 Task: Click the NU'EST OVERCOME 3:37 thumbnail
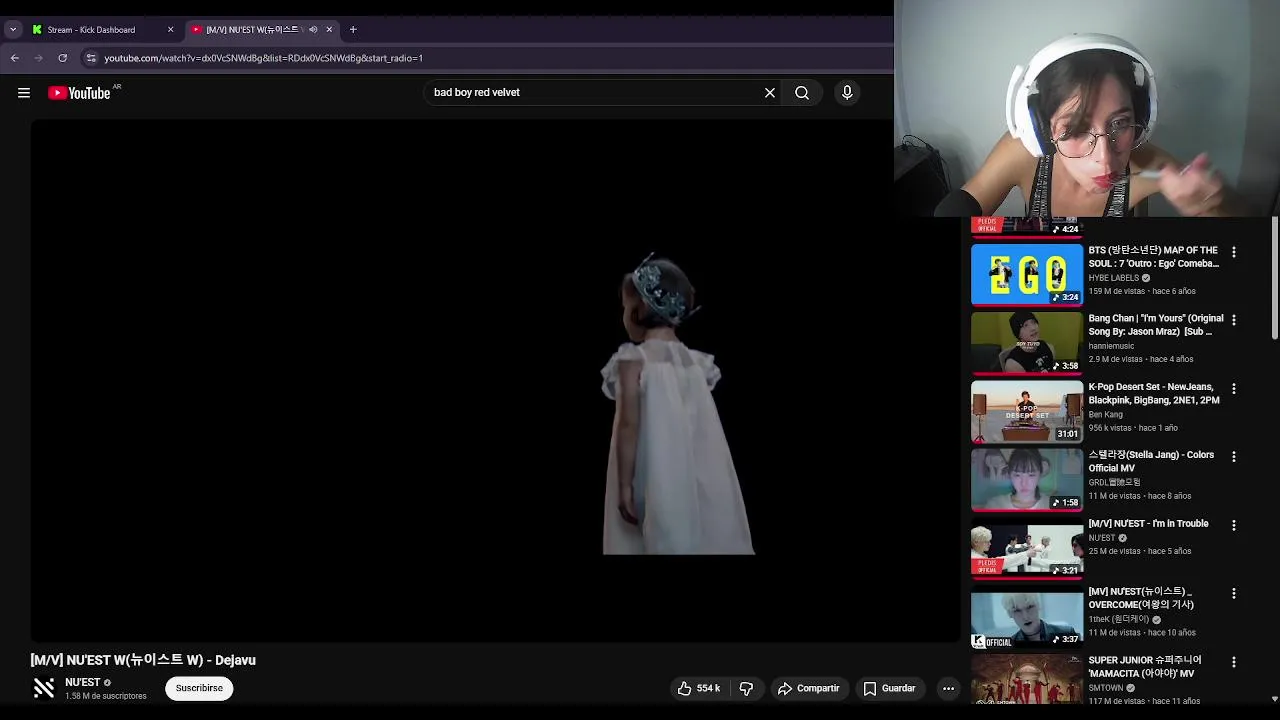coord(1027,616)
